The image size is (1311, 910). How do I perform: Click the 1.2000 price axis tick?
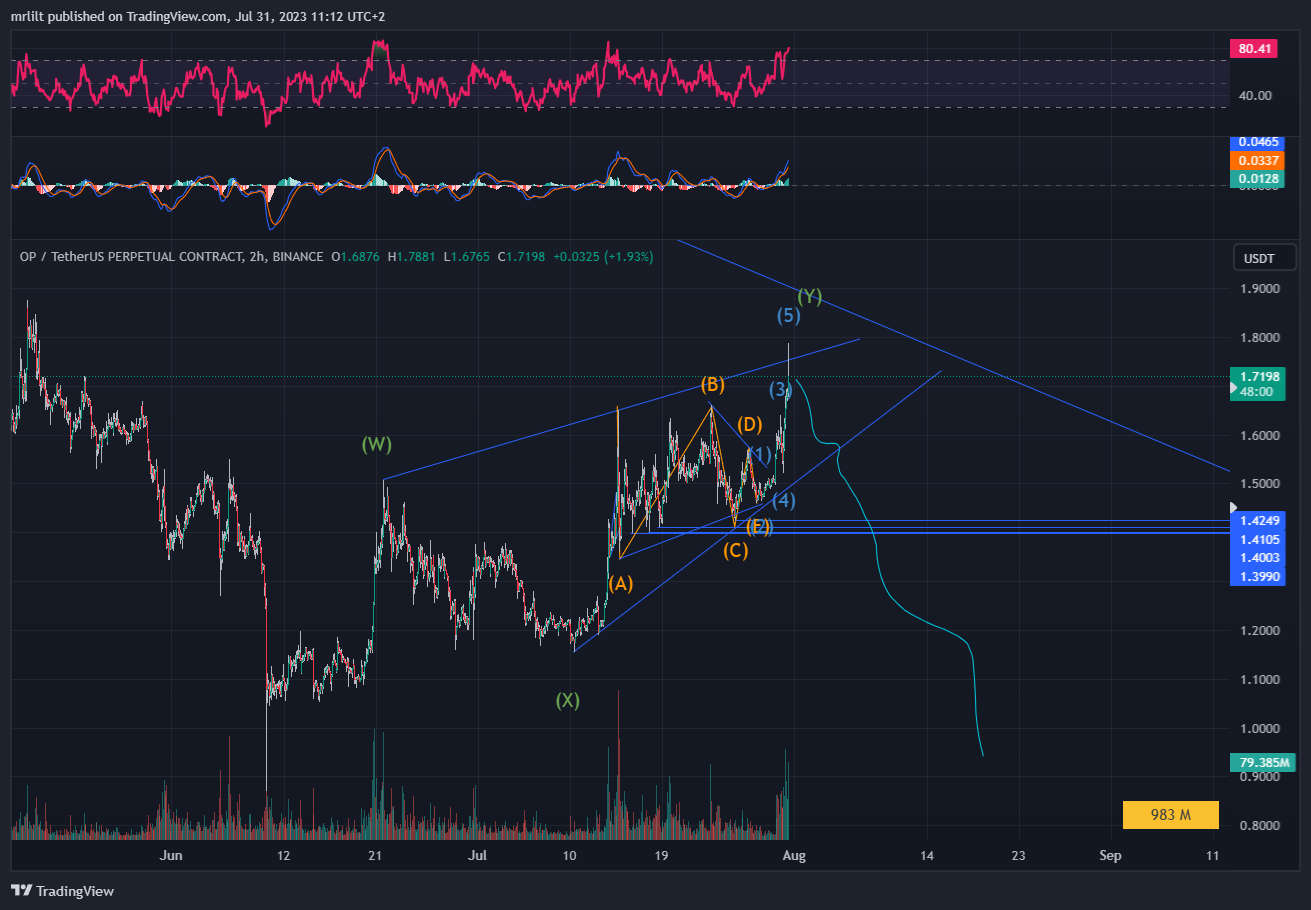(x=1258, y=631)
